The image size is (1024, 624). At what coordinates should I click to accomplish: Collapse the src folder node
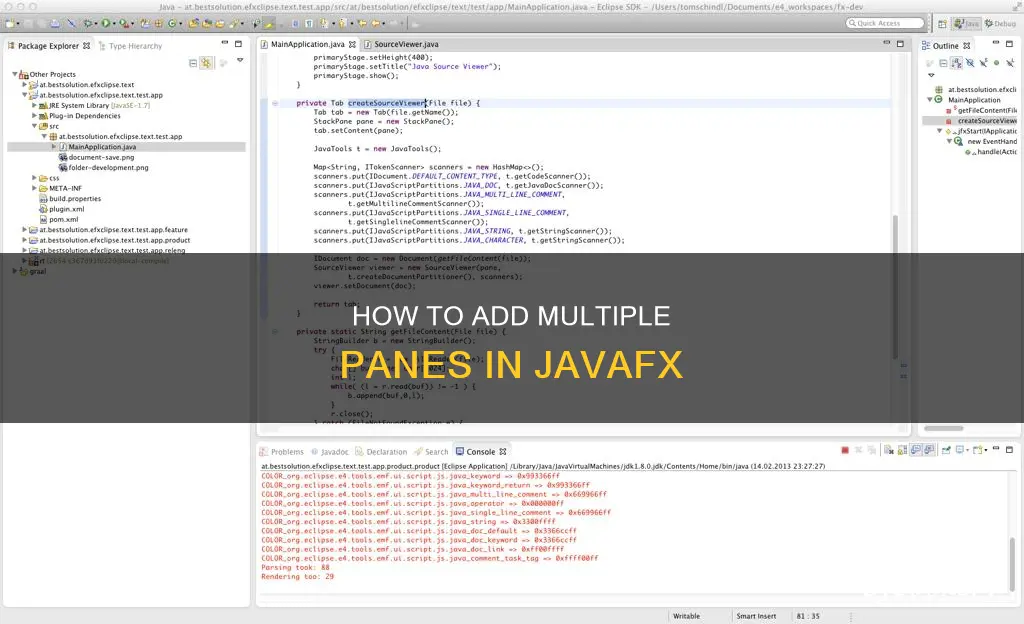[35, 126]
